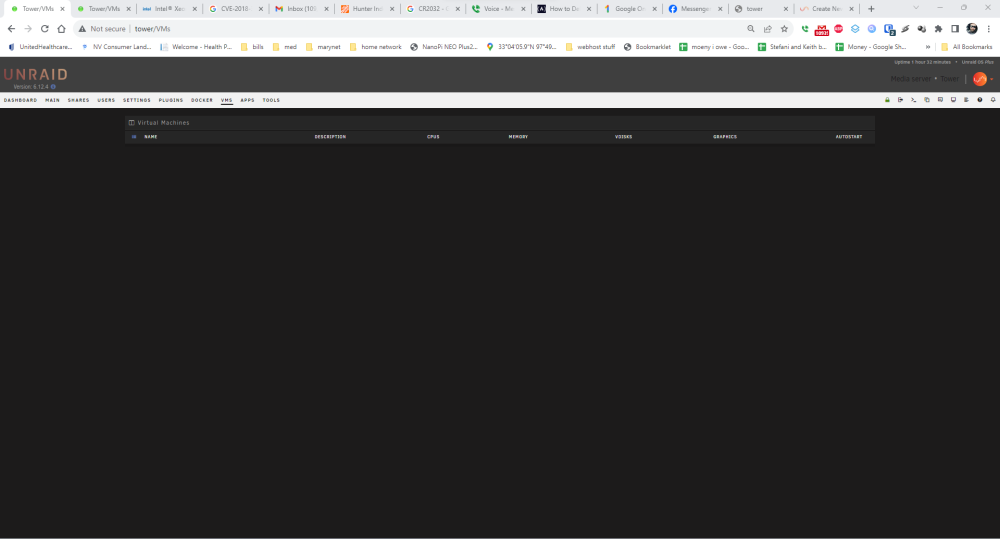Click the red ABP adblock extension icon

click(x=839, y=29)
